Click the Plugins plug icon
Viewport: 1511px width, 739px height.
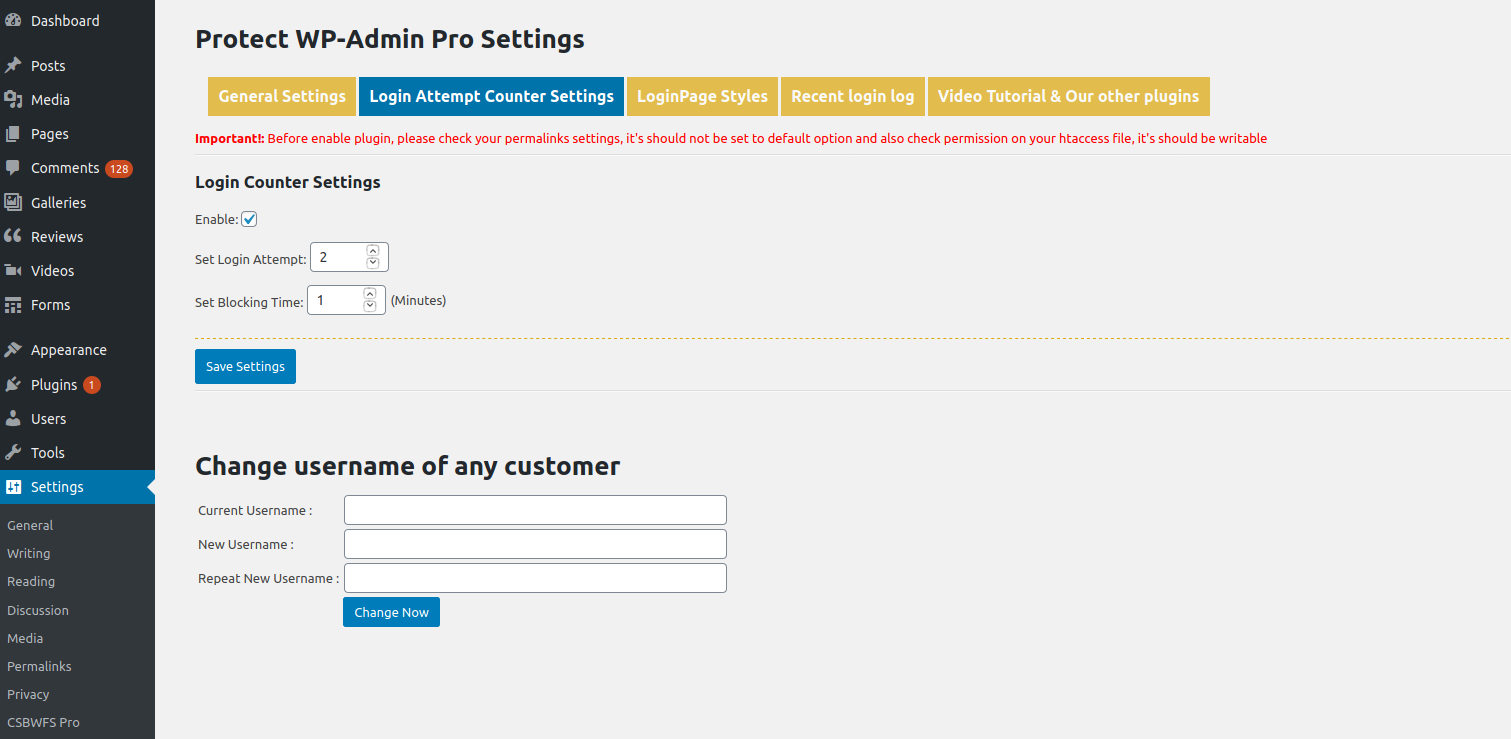[x=13, y=385]
